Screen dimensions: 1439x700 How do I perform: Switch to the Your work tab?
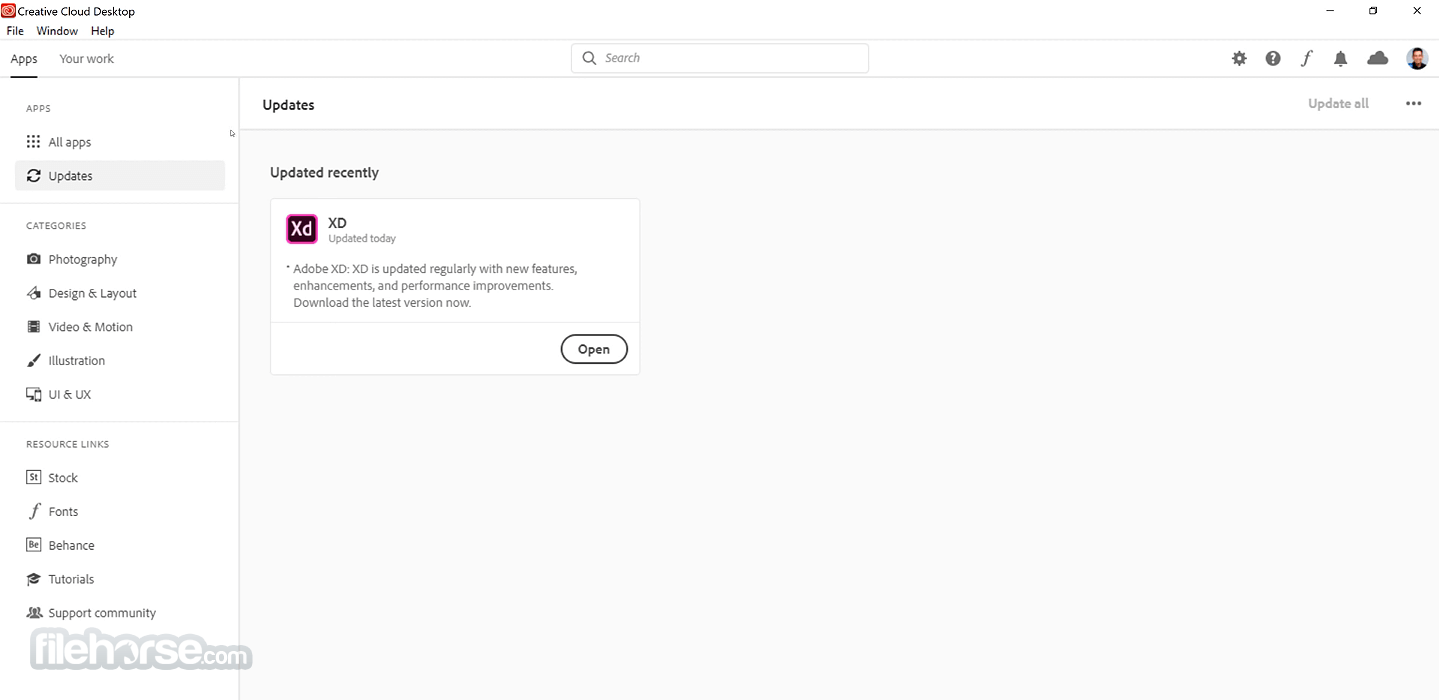click(x=86, y=59)
